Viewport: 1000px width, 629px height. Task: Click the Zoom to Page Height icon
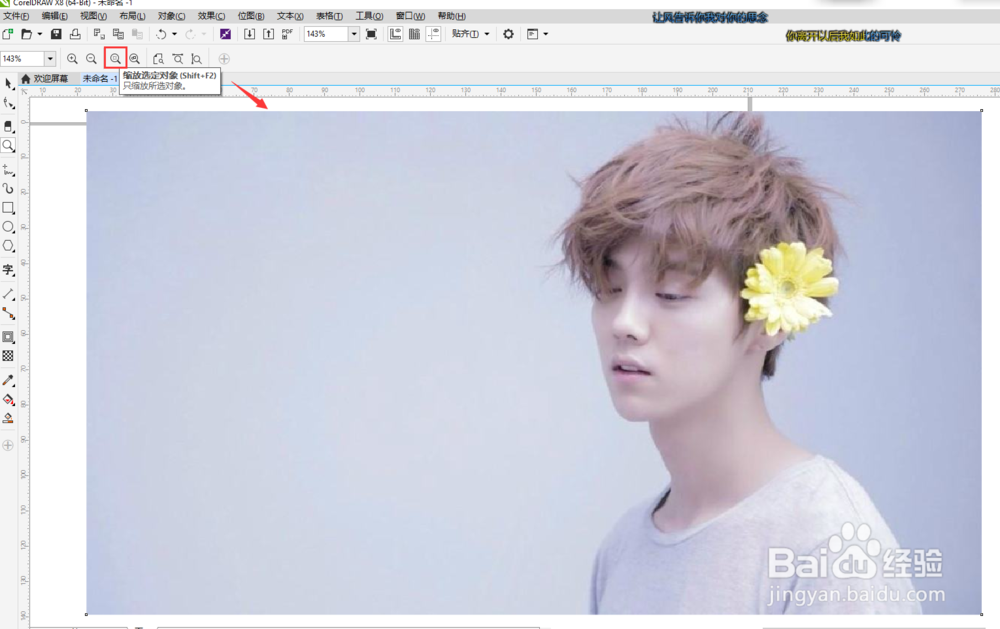[x=197, y=59]
